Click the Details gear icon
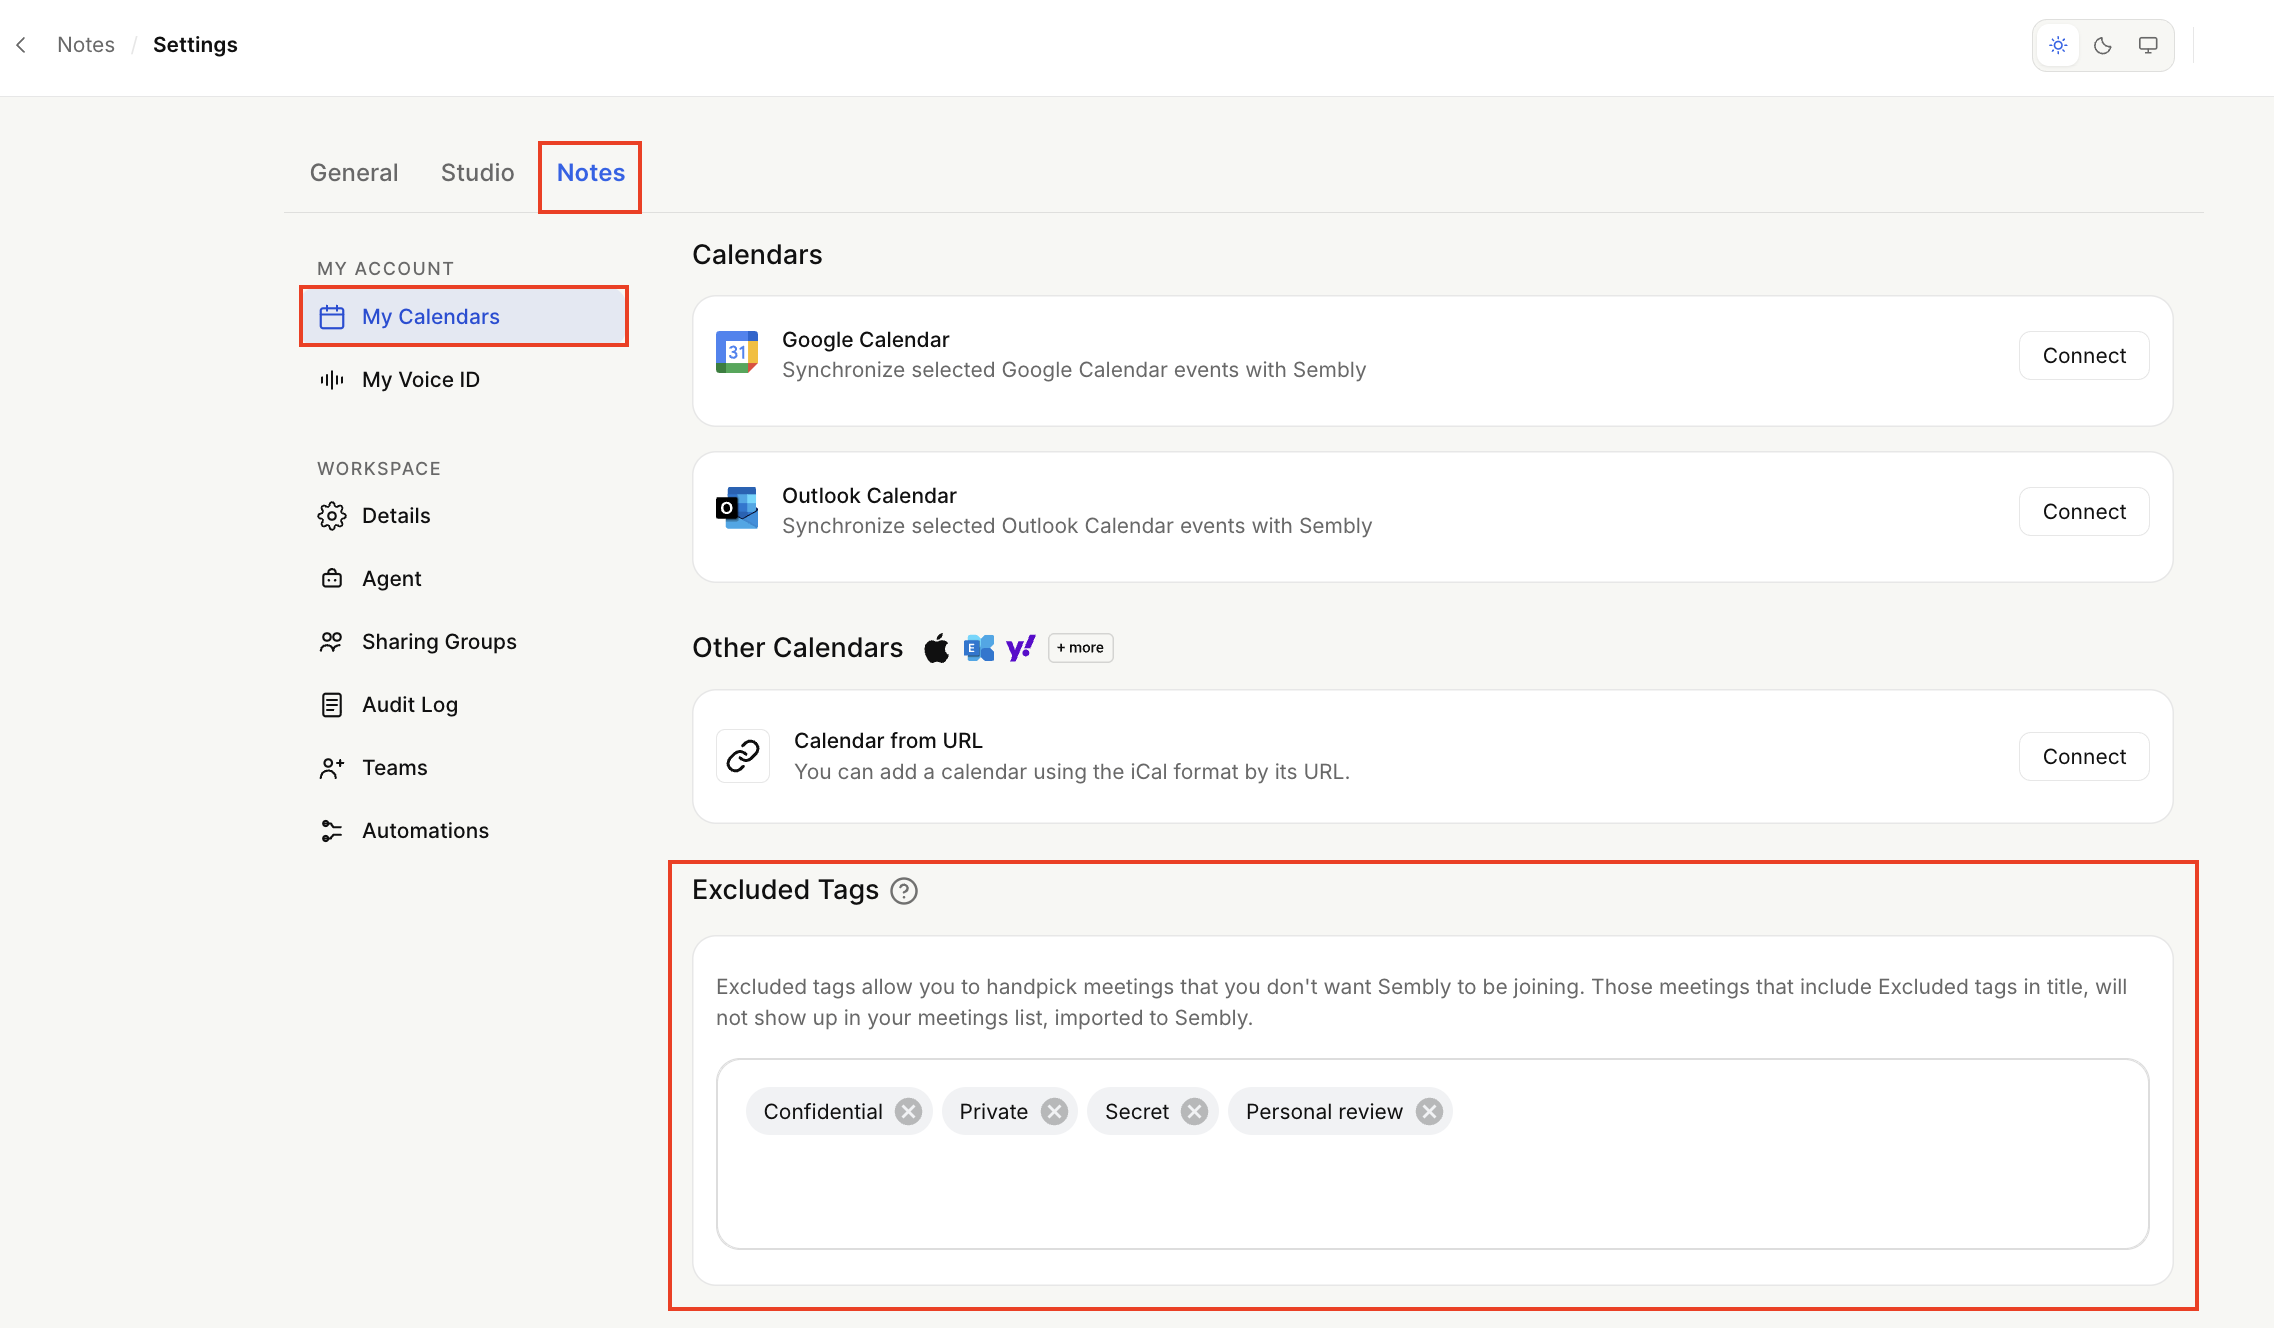The width and height of the screenshot is (2274, 1328). point(332,516)
